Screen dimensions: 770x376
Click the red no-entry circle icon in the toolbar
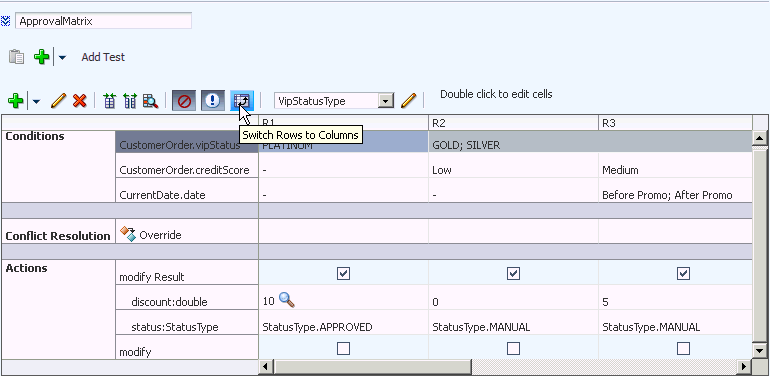click(x=184, y=101)
